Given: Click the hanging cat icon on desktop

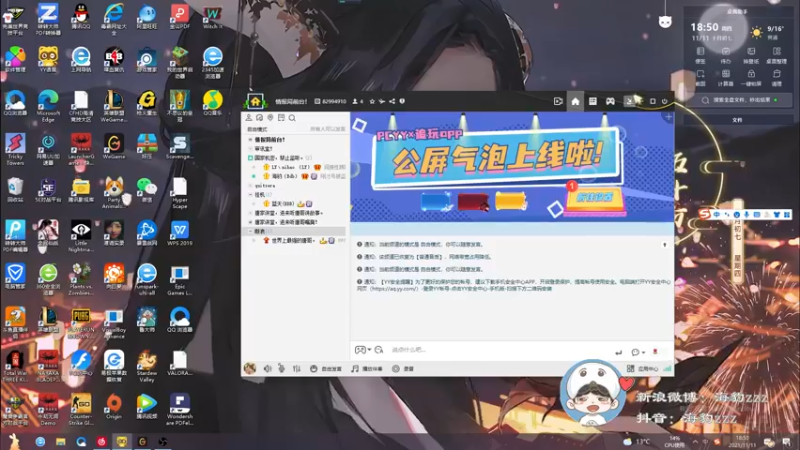Looking at the screenshot, I should (665, 21).
